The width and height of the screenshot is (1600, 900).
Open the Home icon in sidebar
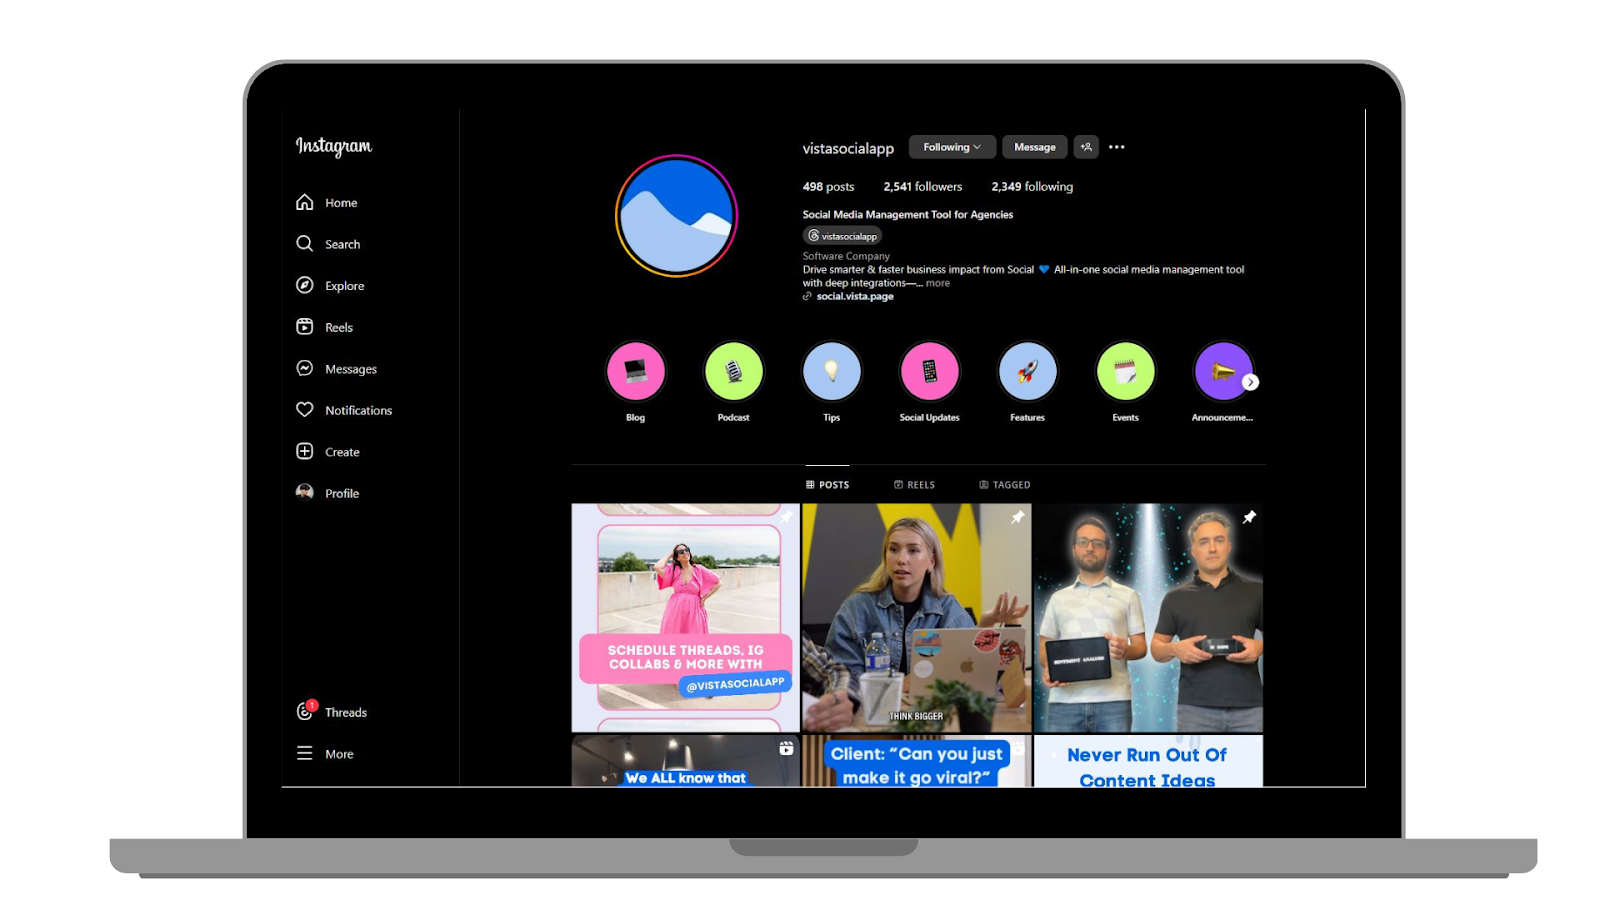(x=305, y=202)
